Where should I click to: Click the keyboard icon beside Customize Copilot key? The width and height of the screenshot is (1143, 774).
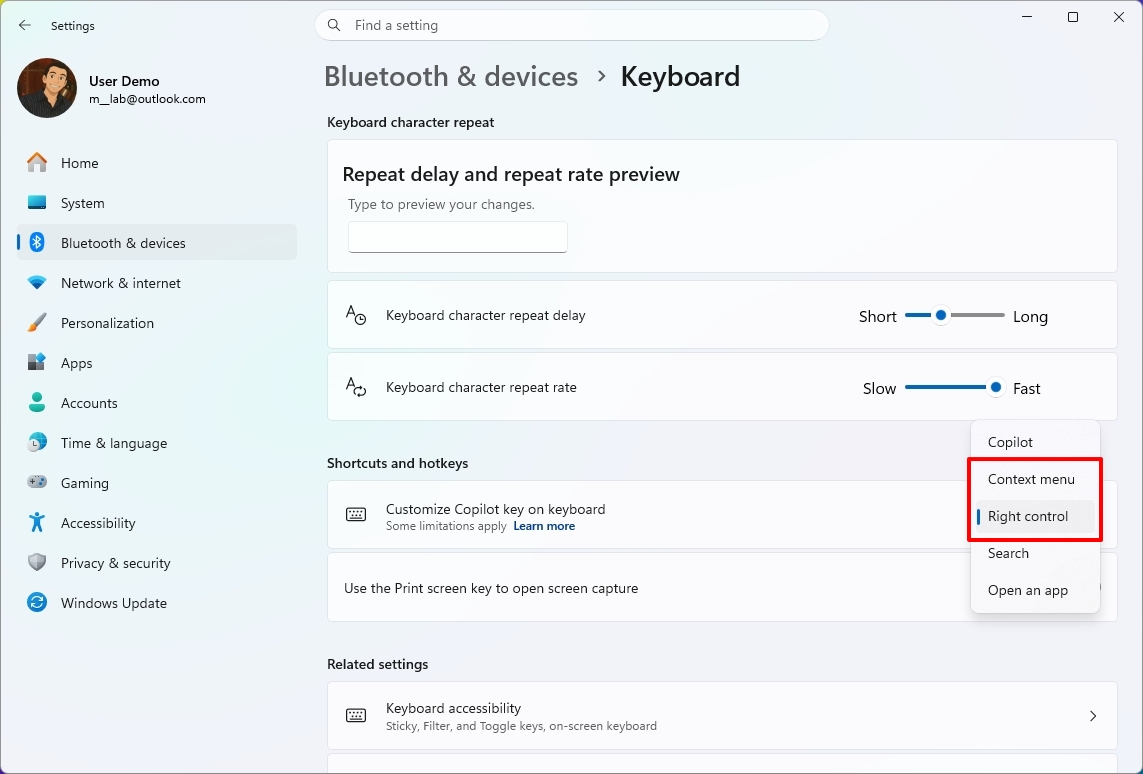coord(356,515)
